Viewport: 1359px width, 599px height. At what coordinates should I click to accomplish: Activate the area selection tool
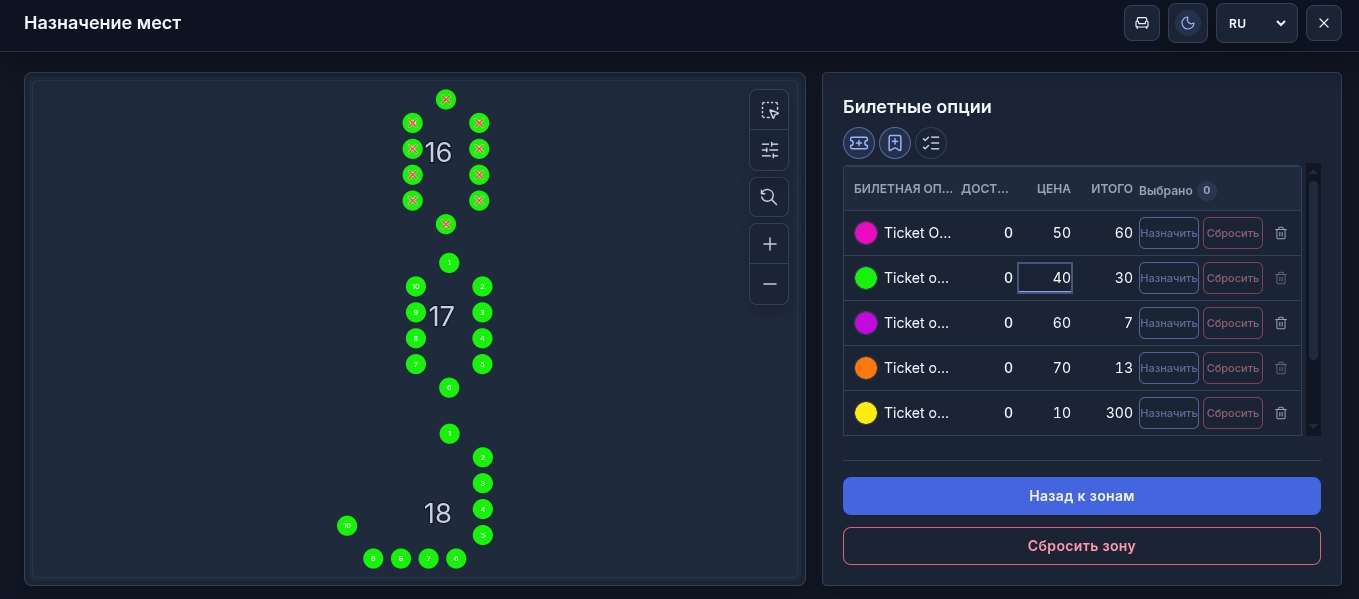click(x=769, y=110)
